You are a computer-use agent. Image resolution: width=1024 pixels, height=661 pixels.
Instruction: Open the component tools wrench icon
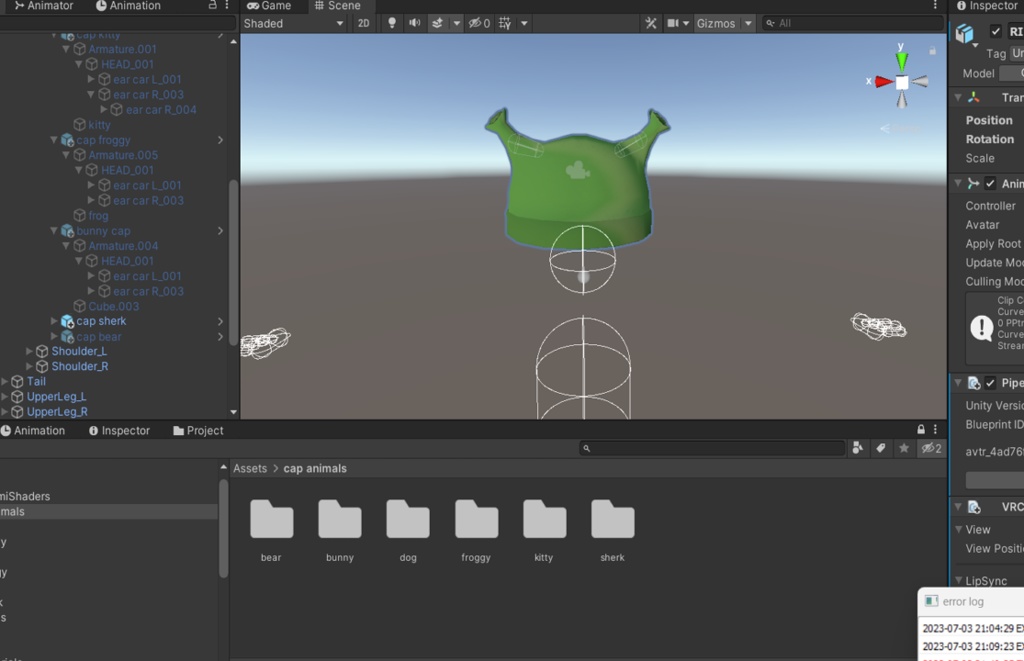click(650, 23)
